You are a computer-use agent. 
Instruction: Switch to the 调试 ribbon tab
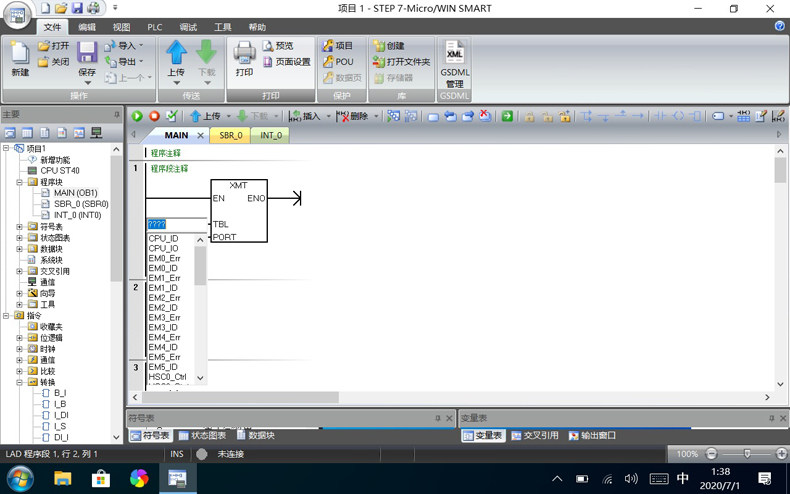tap(188, 27)
